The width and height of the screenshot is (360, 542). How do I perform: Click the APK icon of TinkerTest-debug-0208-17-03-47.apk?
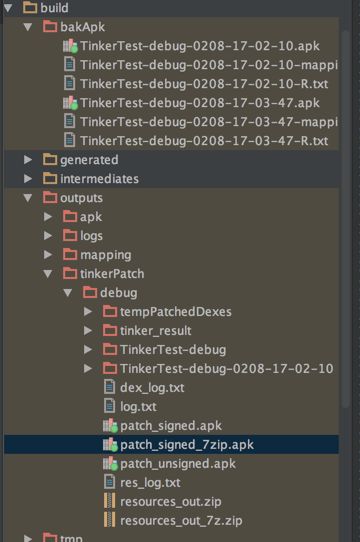pyautogui.click(x=70, y=103)
